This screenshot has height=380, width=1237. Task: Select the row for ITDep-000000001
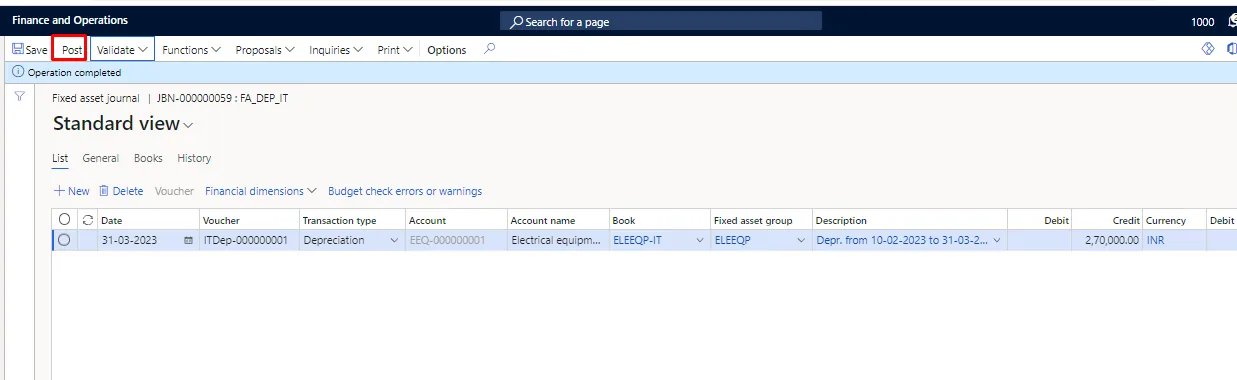click(65, 240)
